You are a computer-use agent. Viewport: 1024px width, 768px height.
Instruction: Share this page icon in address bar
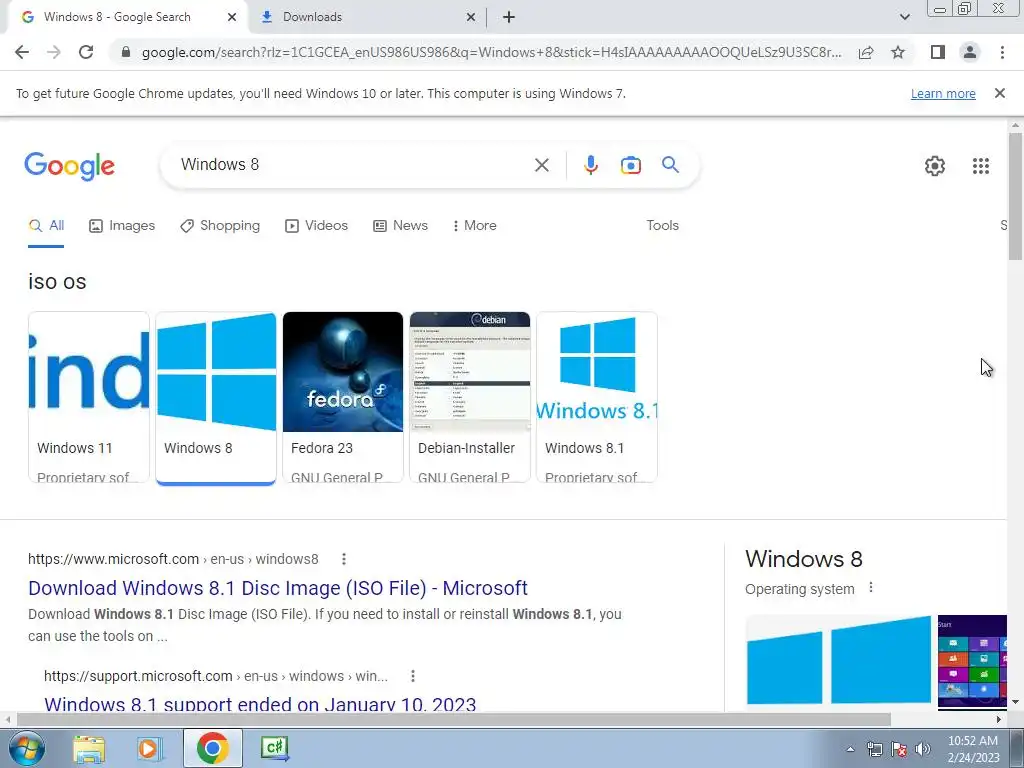(x=866, y=52)
